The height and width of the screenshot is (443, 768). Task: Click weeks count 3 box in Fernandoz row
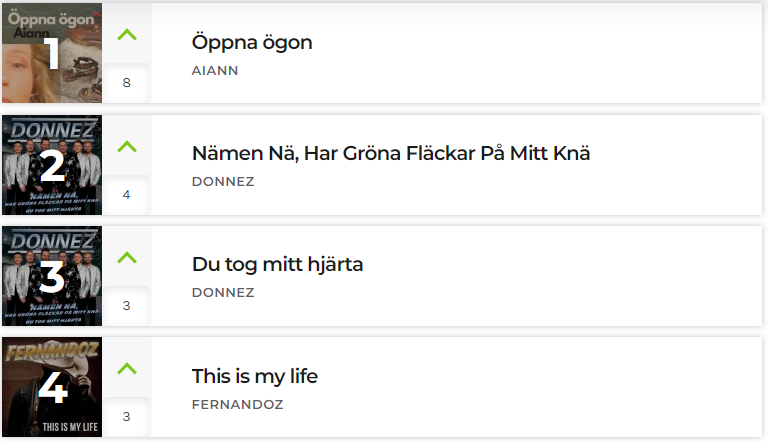[x=126, y=417]
